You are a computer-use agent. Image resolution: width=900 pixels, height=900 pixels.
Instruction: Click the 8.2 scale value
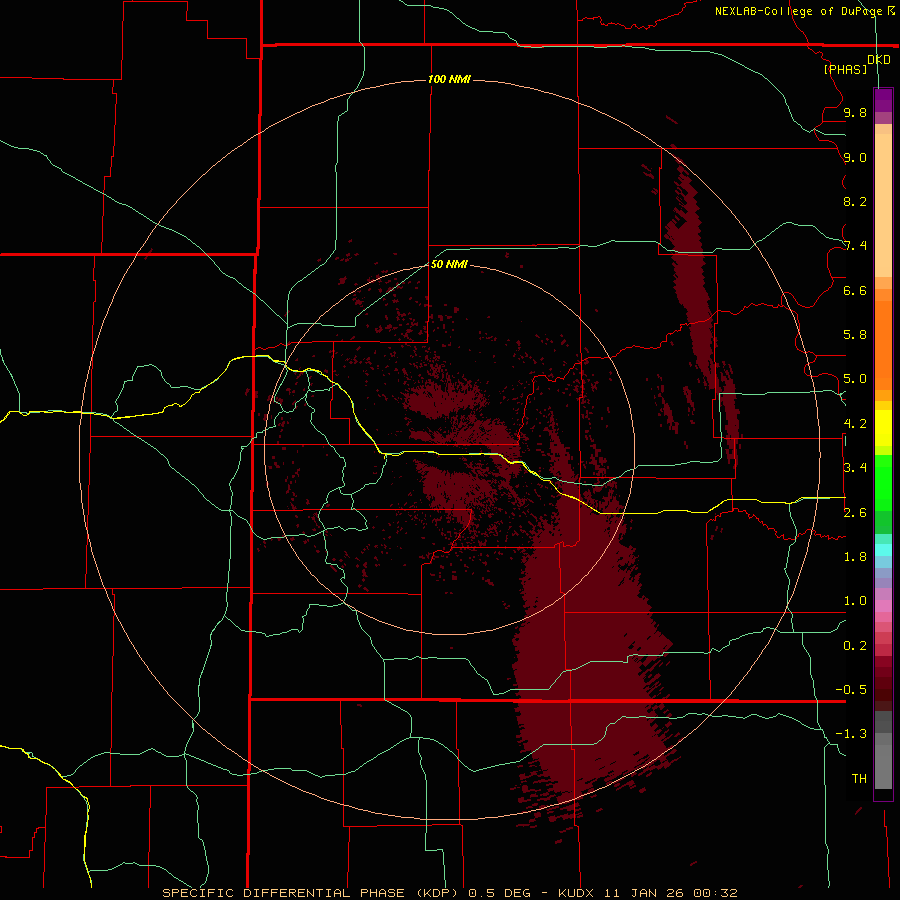(x=855, y=201)
